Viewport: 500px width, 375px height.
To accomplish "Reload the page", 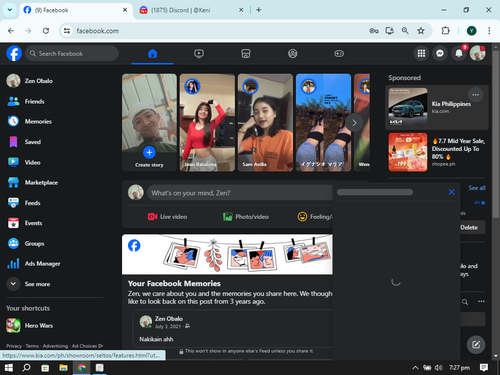I will [46, 31].
